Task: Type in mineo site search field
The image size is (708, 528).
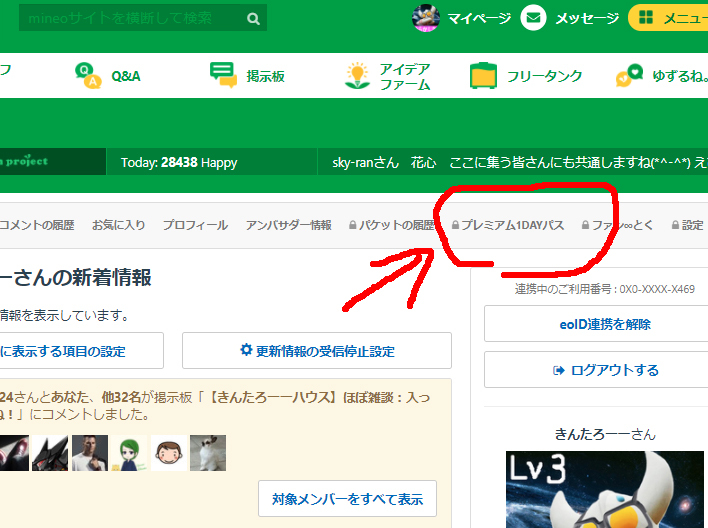Action: tap(130, 18)
